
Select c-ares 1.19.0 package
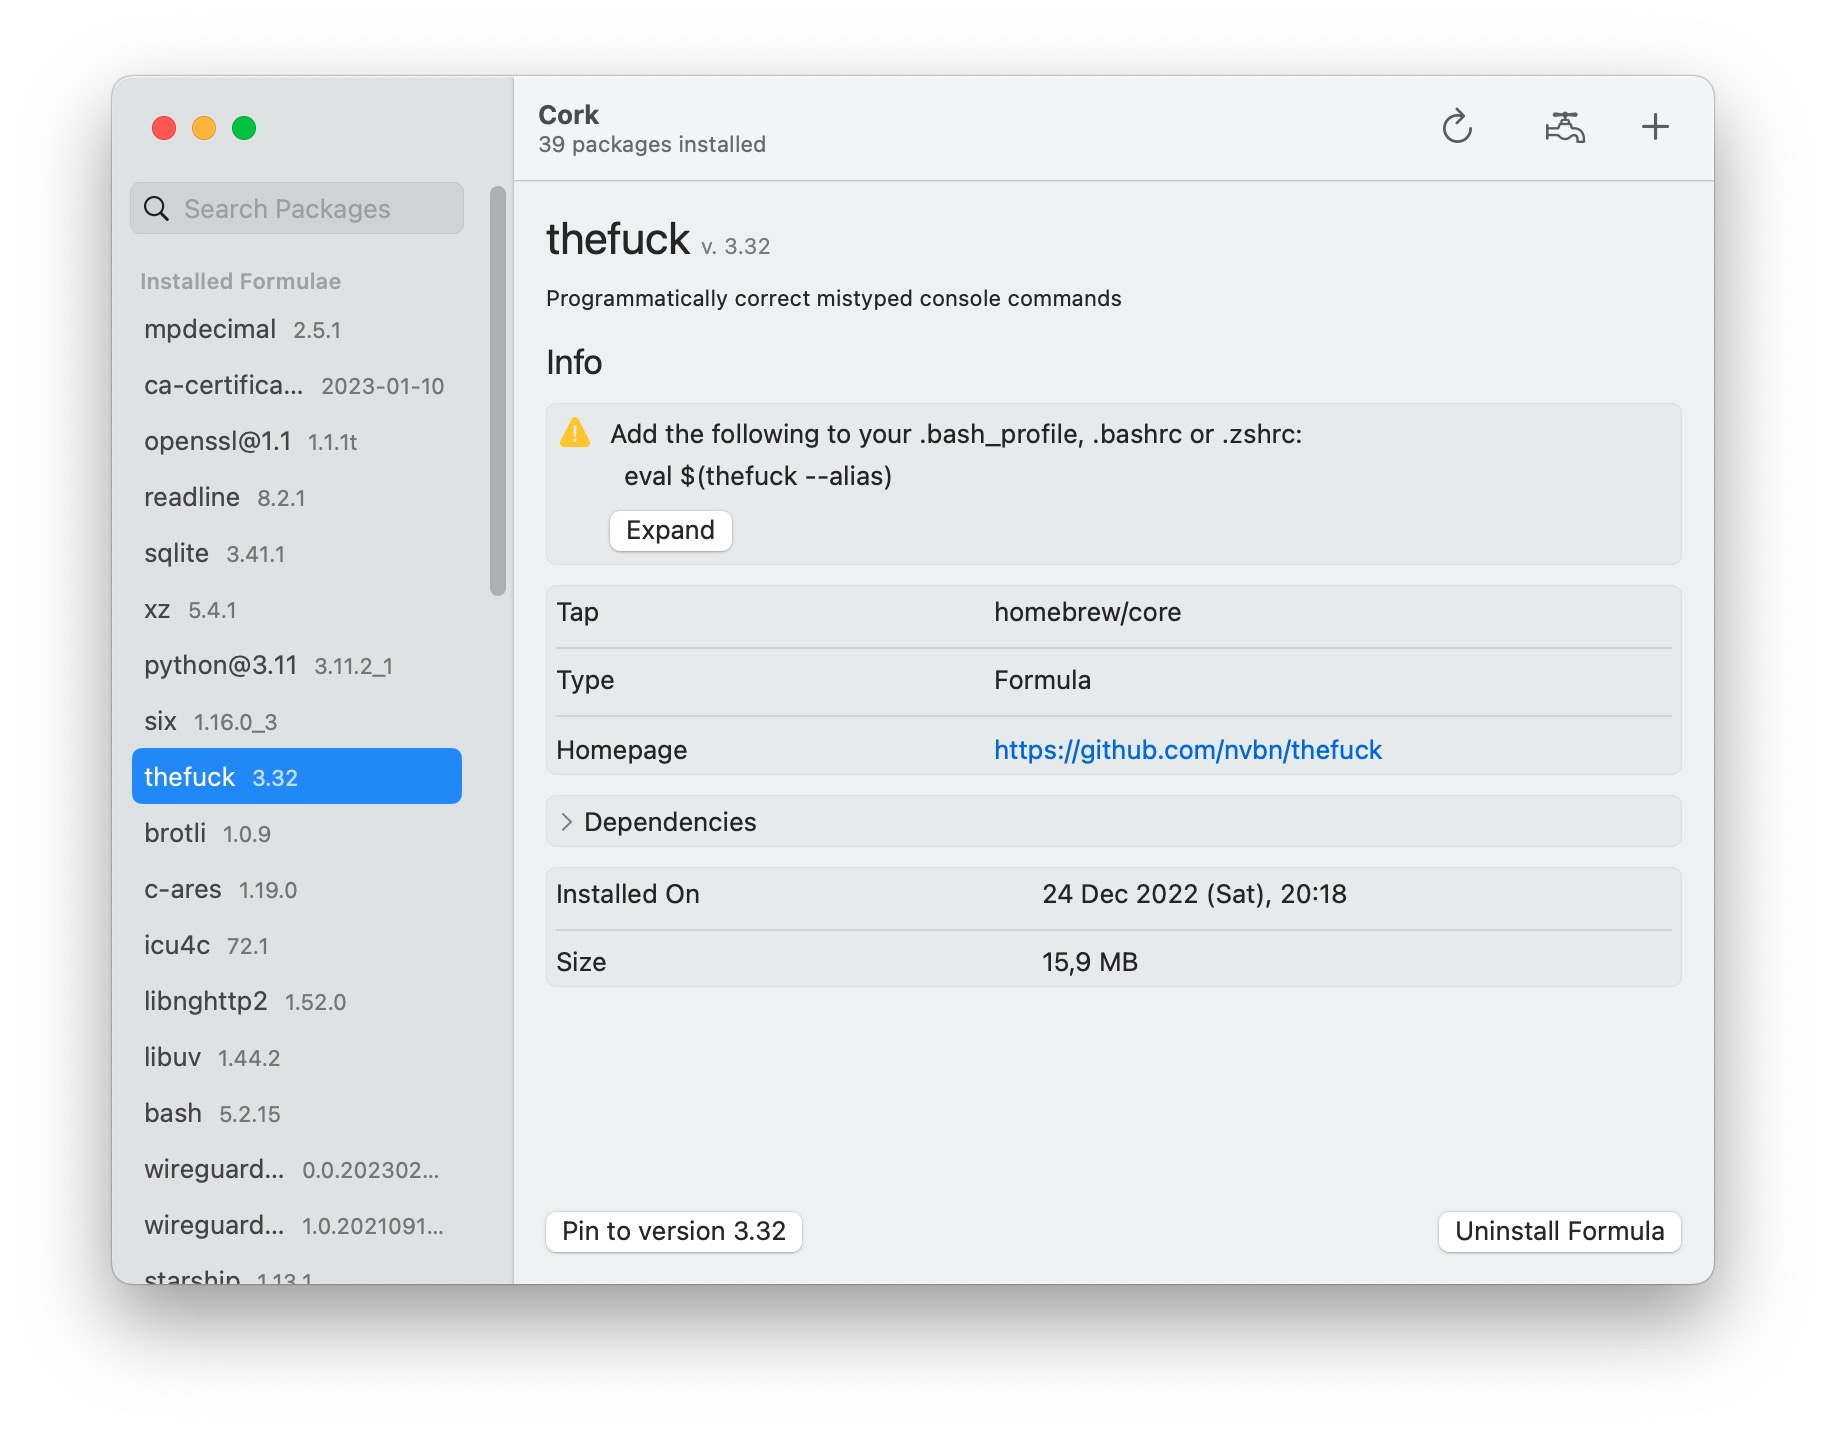pyautogui.click(x=297, y=889)
